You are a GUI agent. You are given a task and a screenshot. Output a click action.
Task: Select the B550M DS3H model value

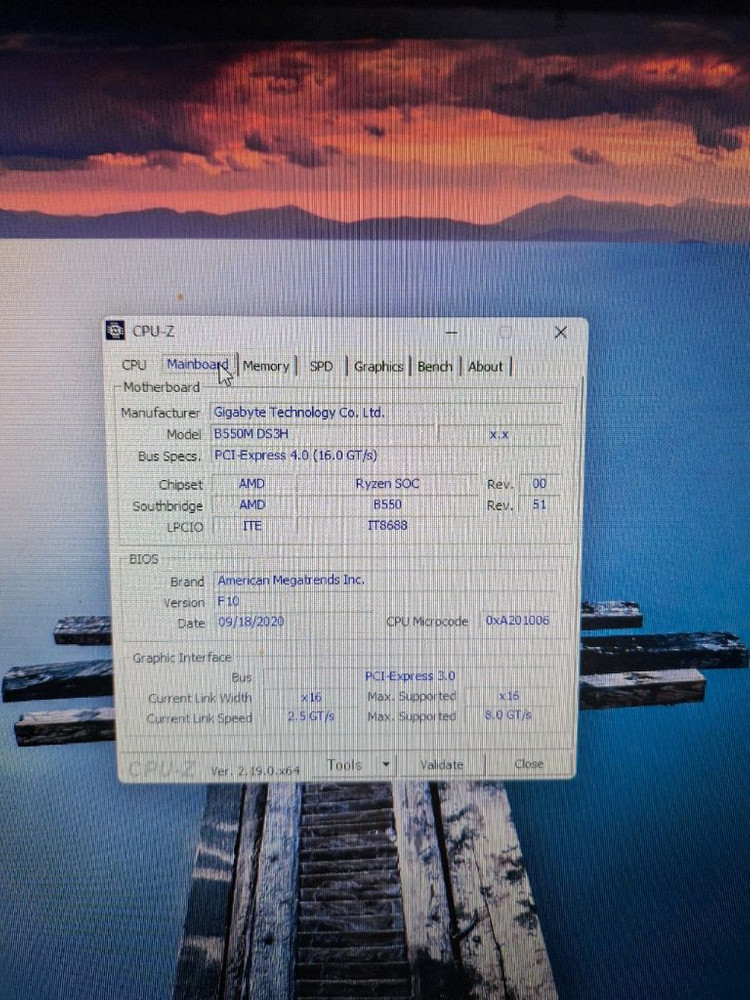323,434
